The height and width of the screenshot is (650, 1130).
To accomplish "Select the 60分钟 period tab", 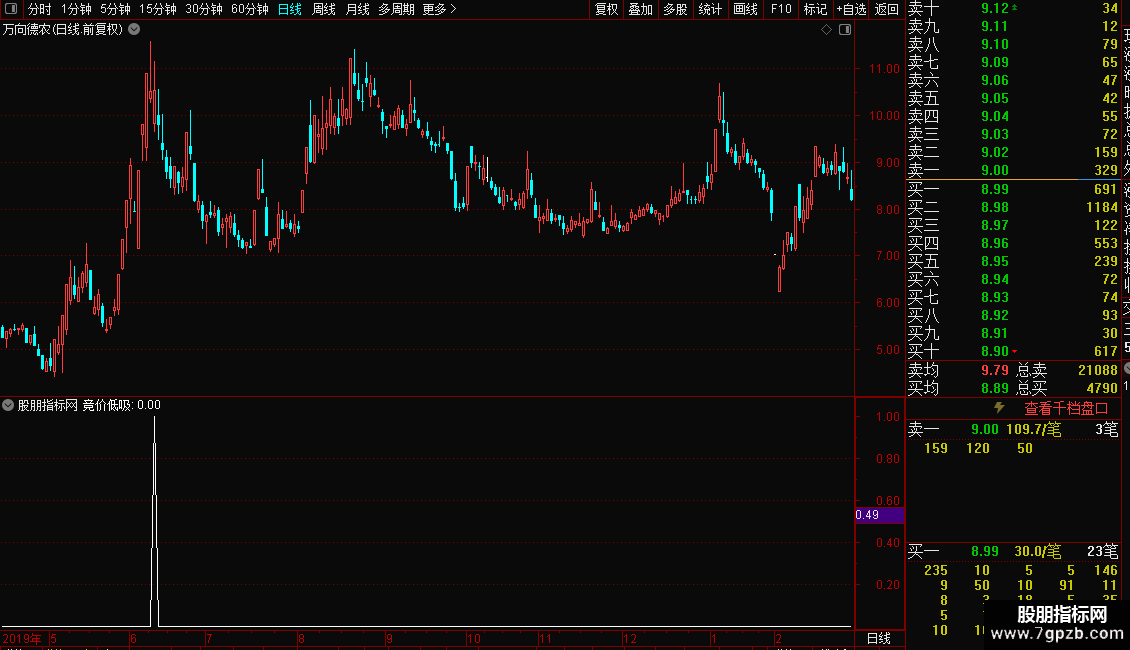I will pyautogui.click(x=250, y=9).
